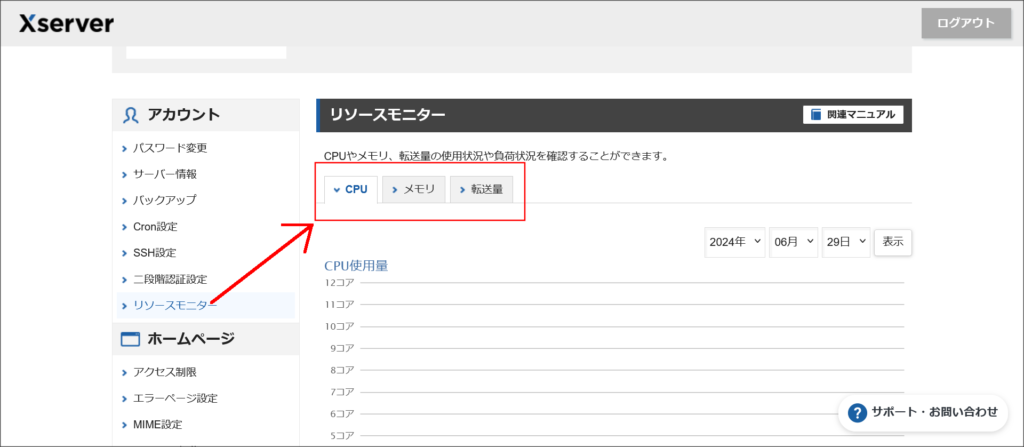This screenshot has height=447, width=1024.
Task: Open パスワード変更 in sidebar
Action: click(x=170, y=148)
